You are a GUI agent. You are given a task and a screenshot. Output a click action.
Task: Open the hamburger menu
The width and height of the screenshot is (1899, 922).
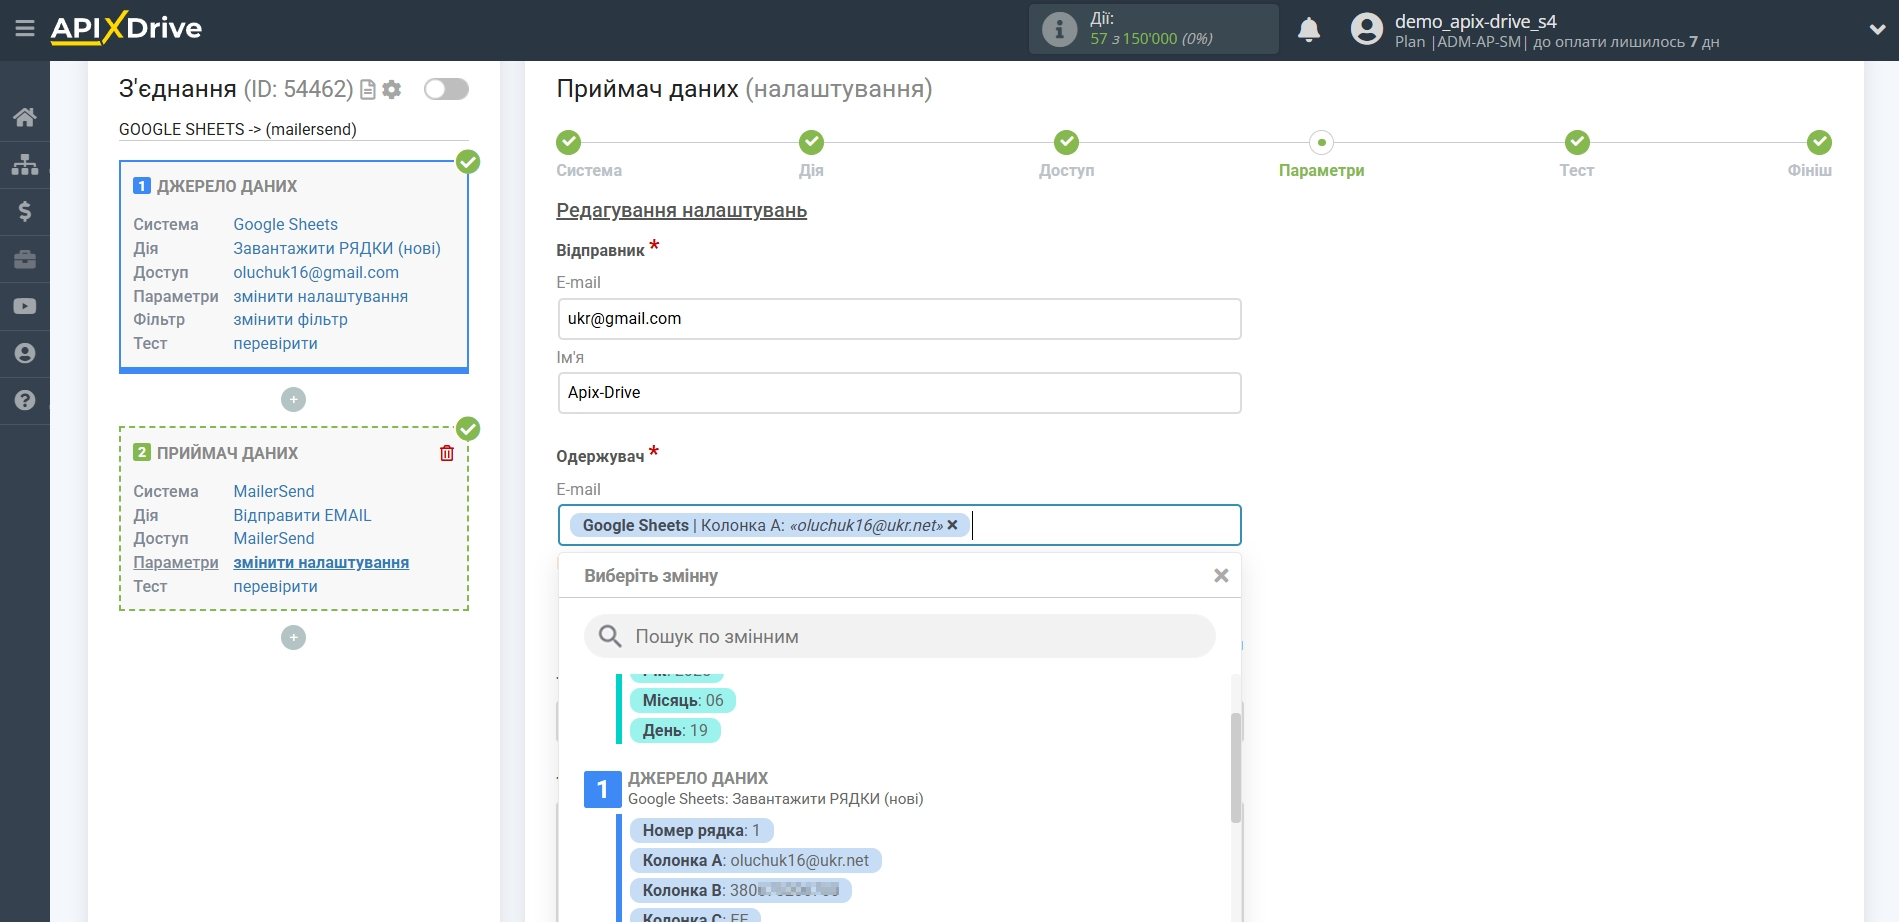coord(25,28)
